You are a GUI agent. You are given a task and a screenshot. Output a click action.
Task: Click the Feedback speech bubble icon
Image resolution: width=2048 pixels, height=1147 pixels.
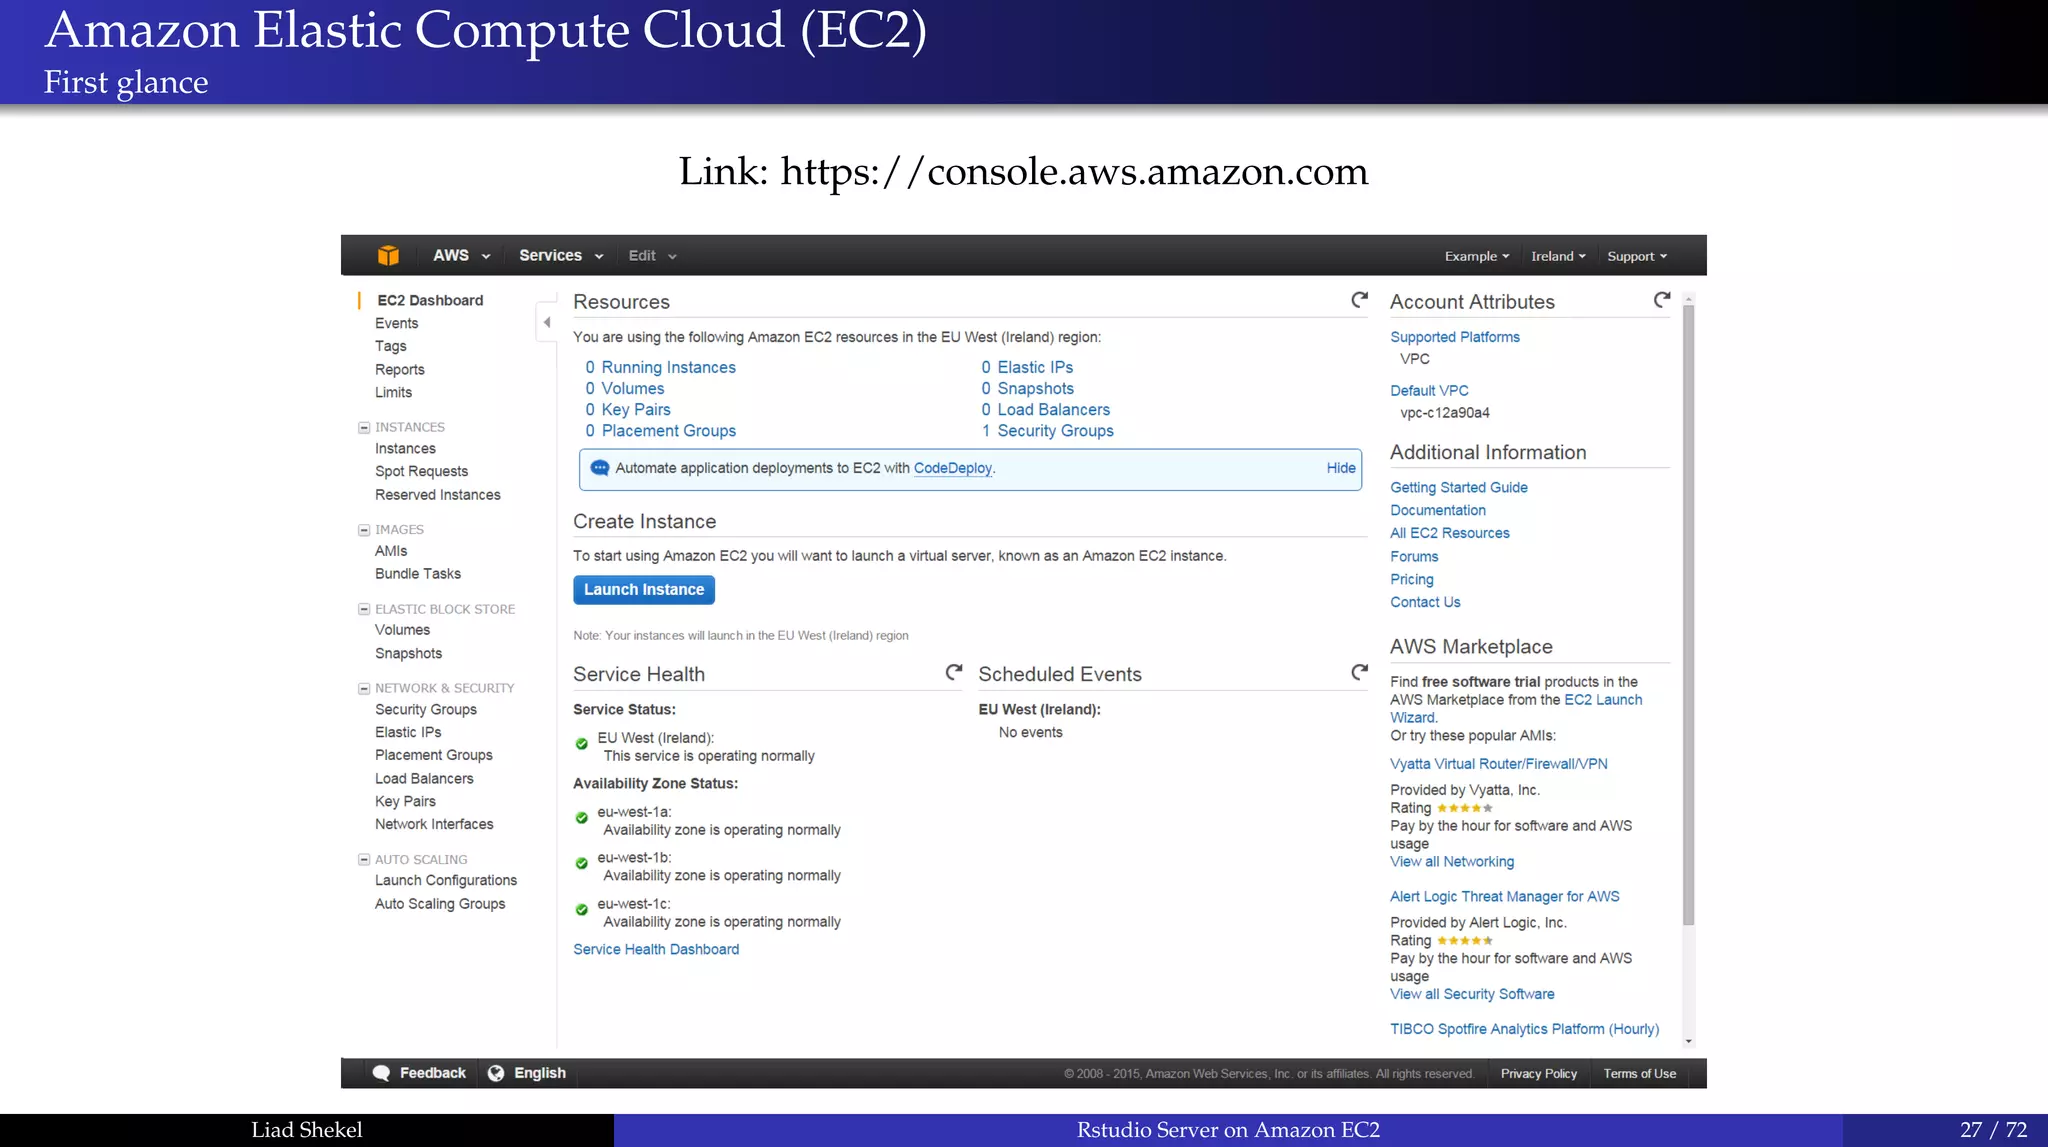(x=381, y=1073)
